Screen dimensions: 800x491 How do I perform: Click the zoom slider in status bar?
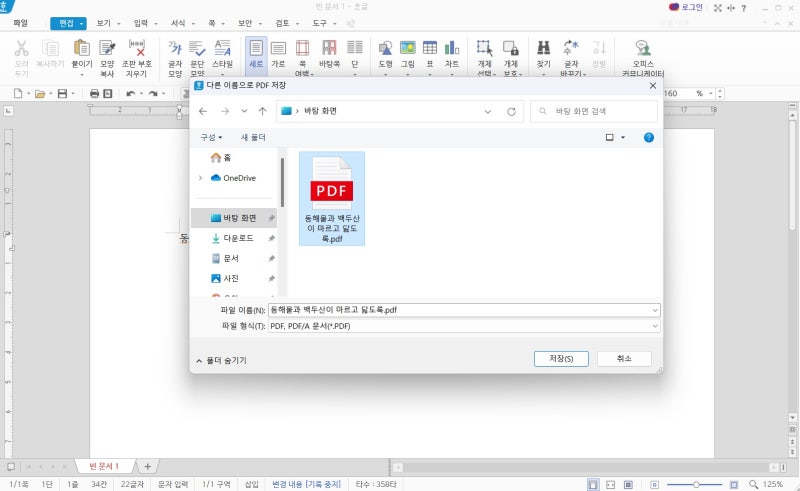(x=695, y=484)
